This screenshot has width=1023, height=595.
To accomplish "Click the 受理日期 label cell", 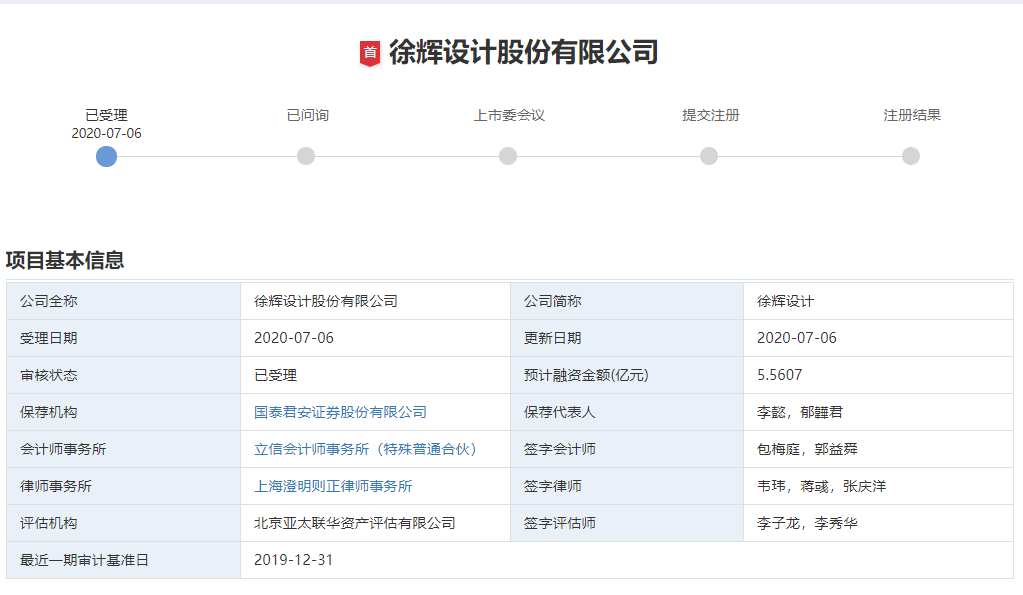I will point(123,338).
